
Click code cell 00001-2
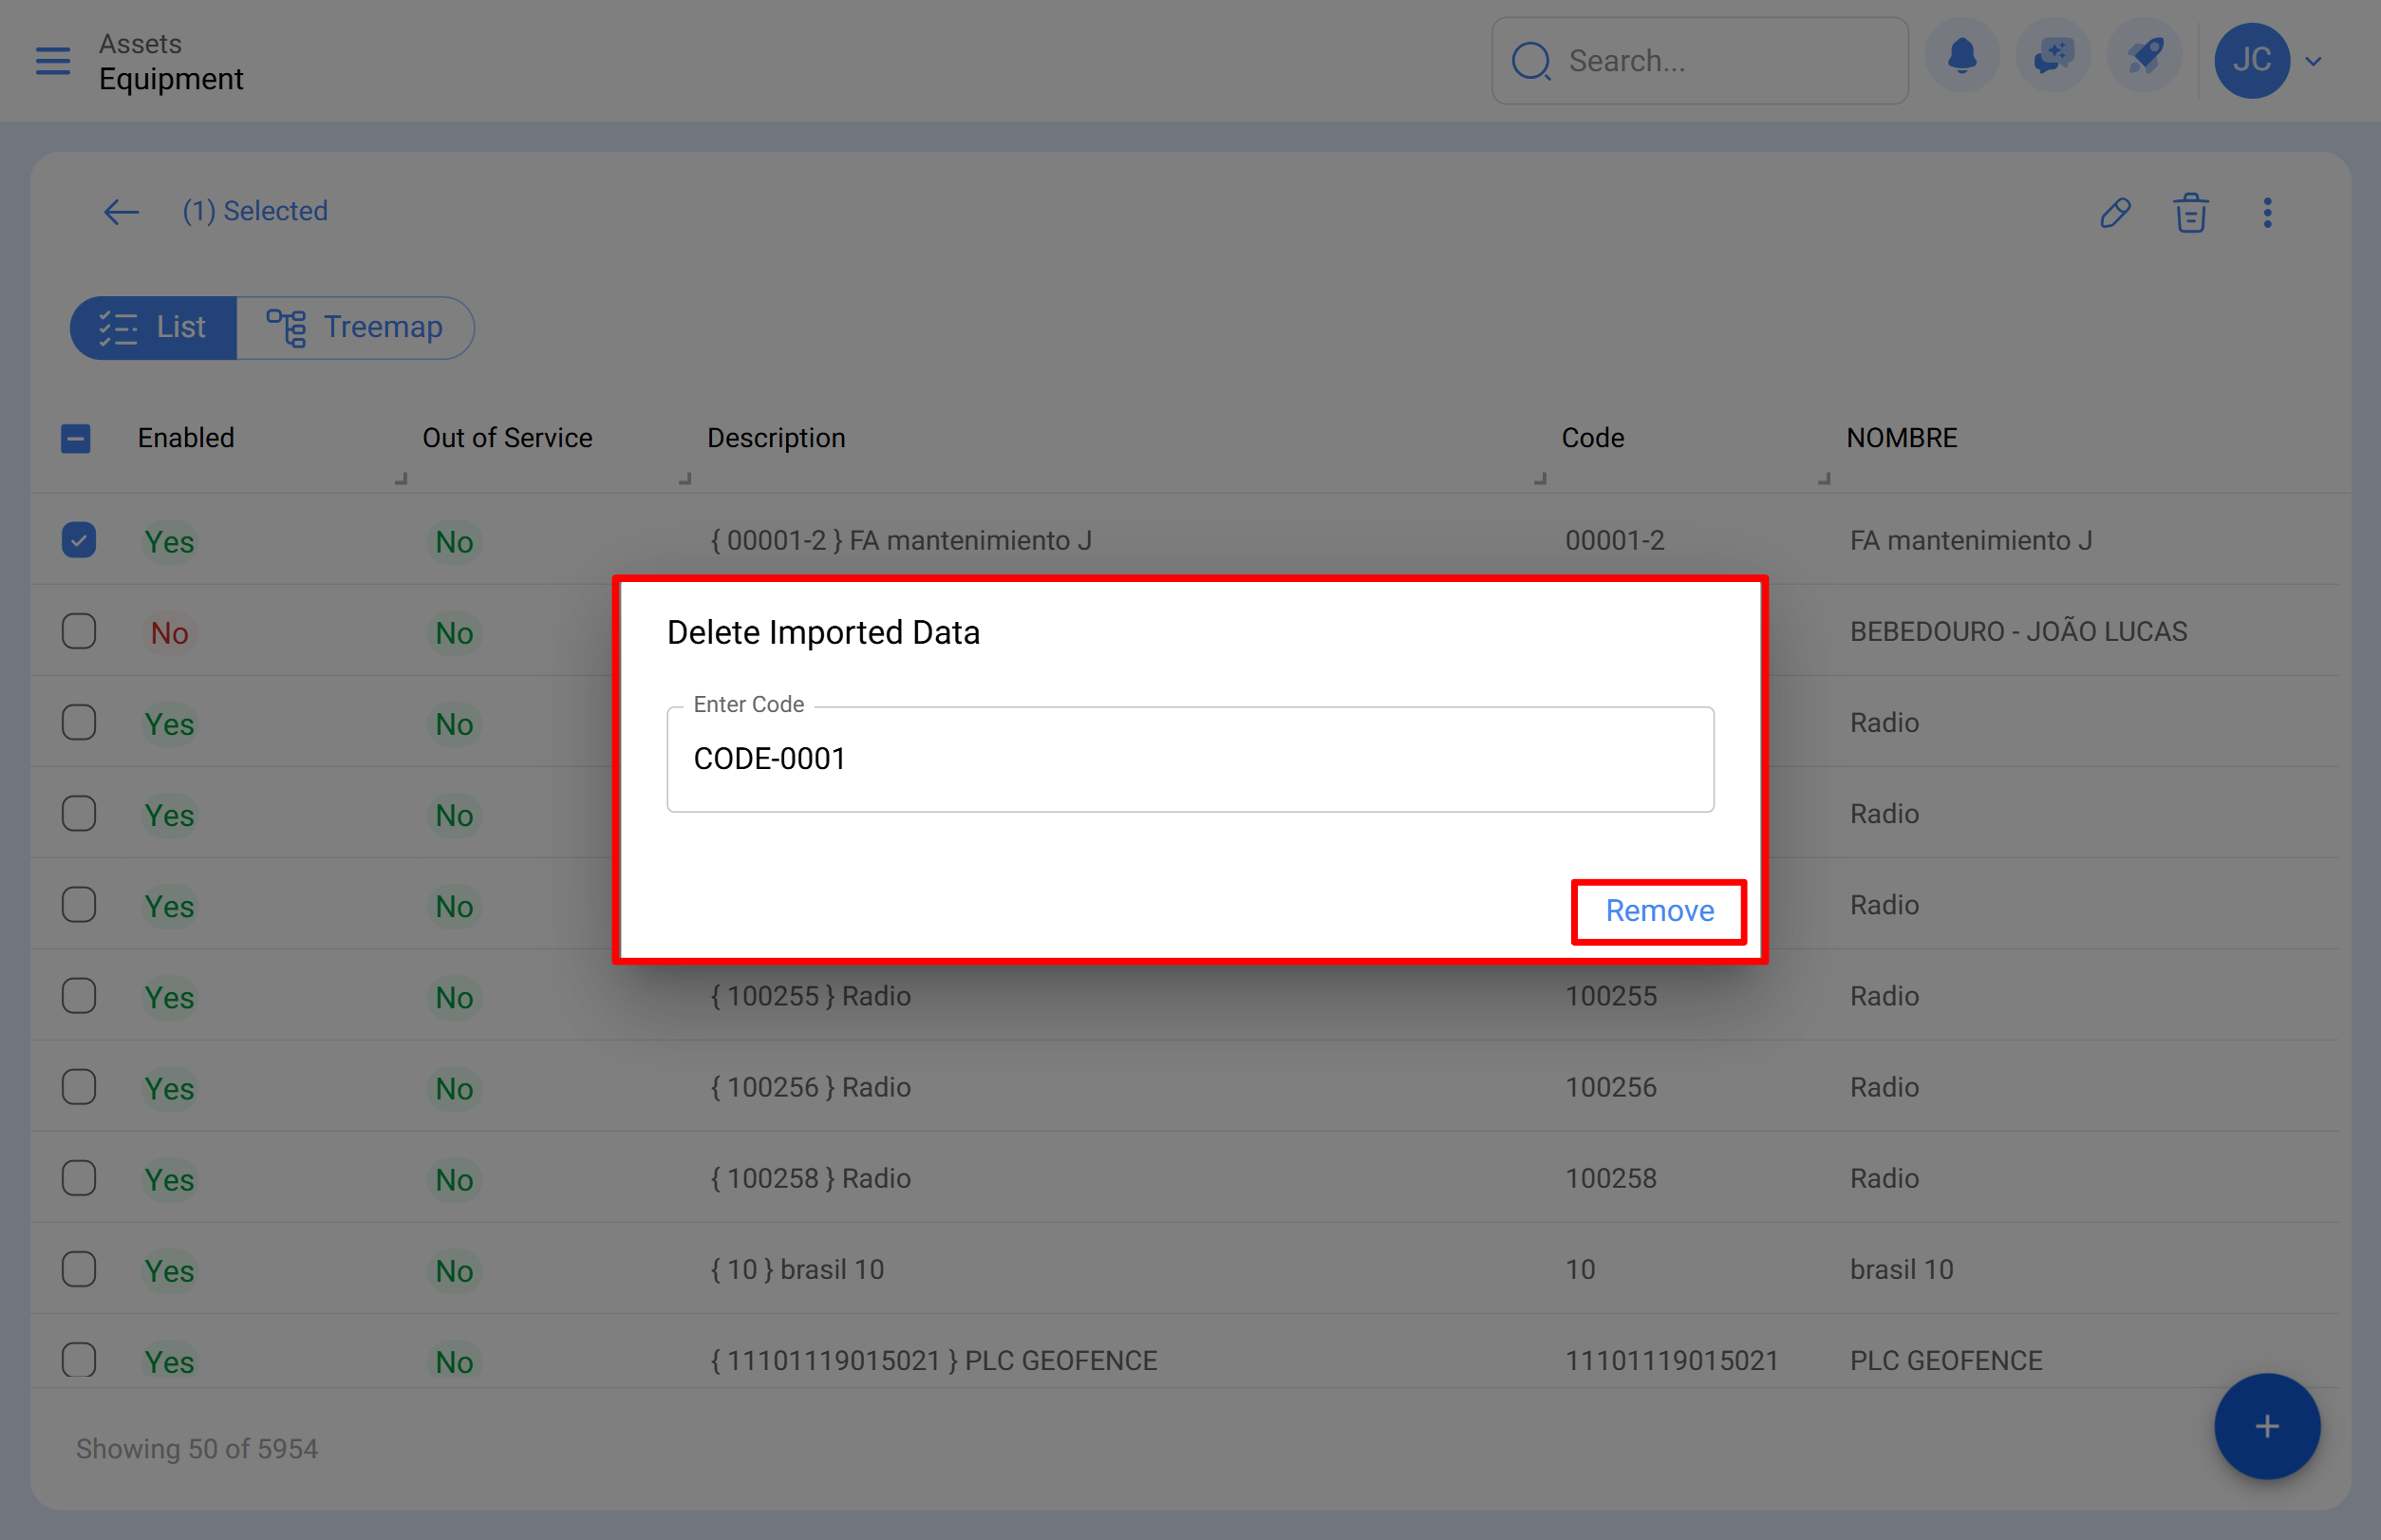[1615, 540]
